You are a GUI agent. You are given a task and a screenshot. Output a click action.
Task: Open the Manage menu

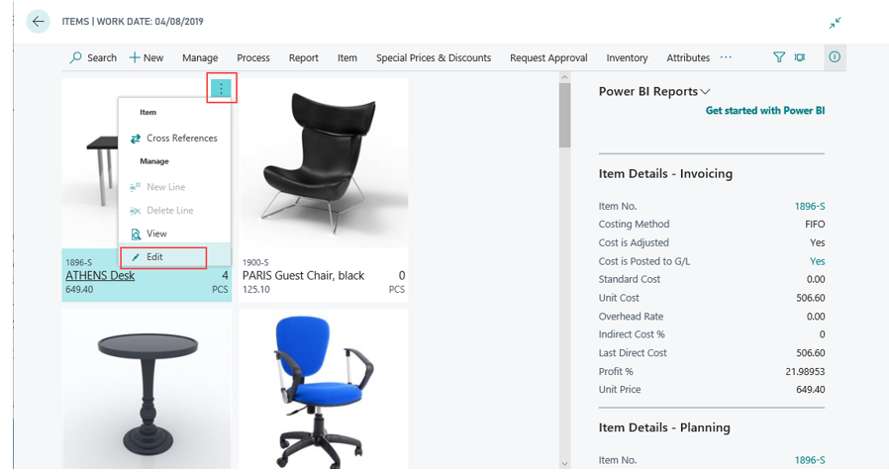pyautogui.click(x=200, y=58)
